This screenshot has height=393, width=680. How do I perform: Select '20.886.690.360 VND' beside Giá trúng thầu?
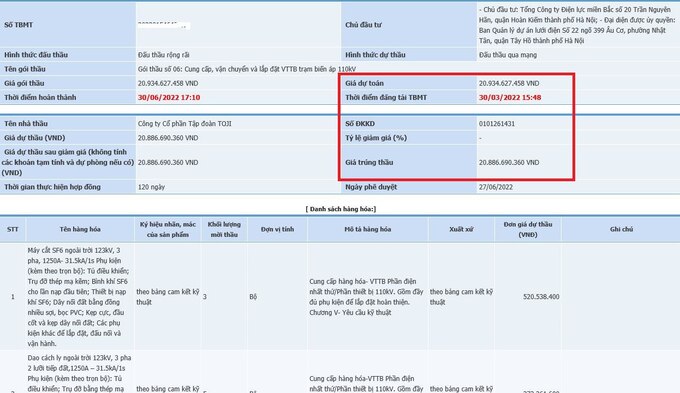[509, 162]
